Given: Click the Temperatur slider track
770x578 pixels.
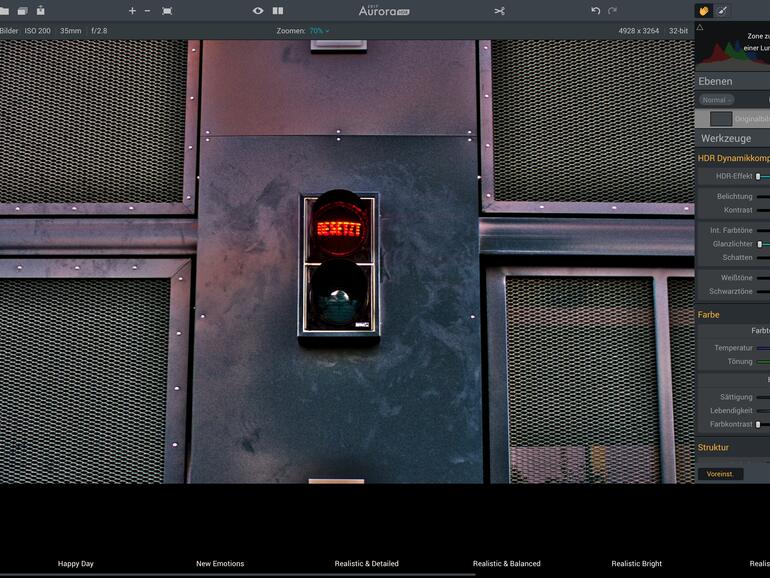Looking at the screenshot, I should click(763, 348).
